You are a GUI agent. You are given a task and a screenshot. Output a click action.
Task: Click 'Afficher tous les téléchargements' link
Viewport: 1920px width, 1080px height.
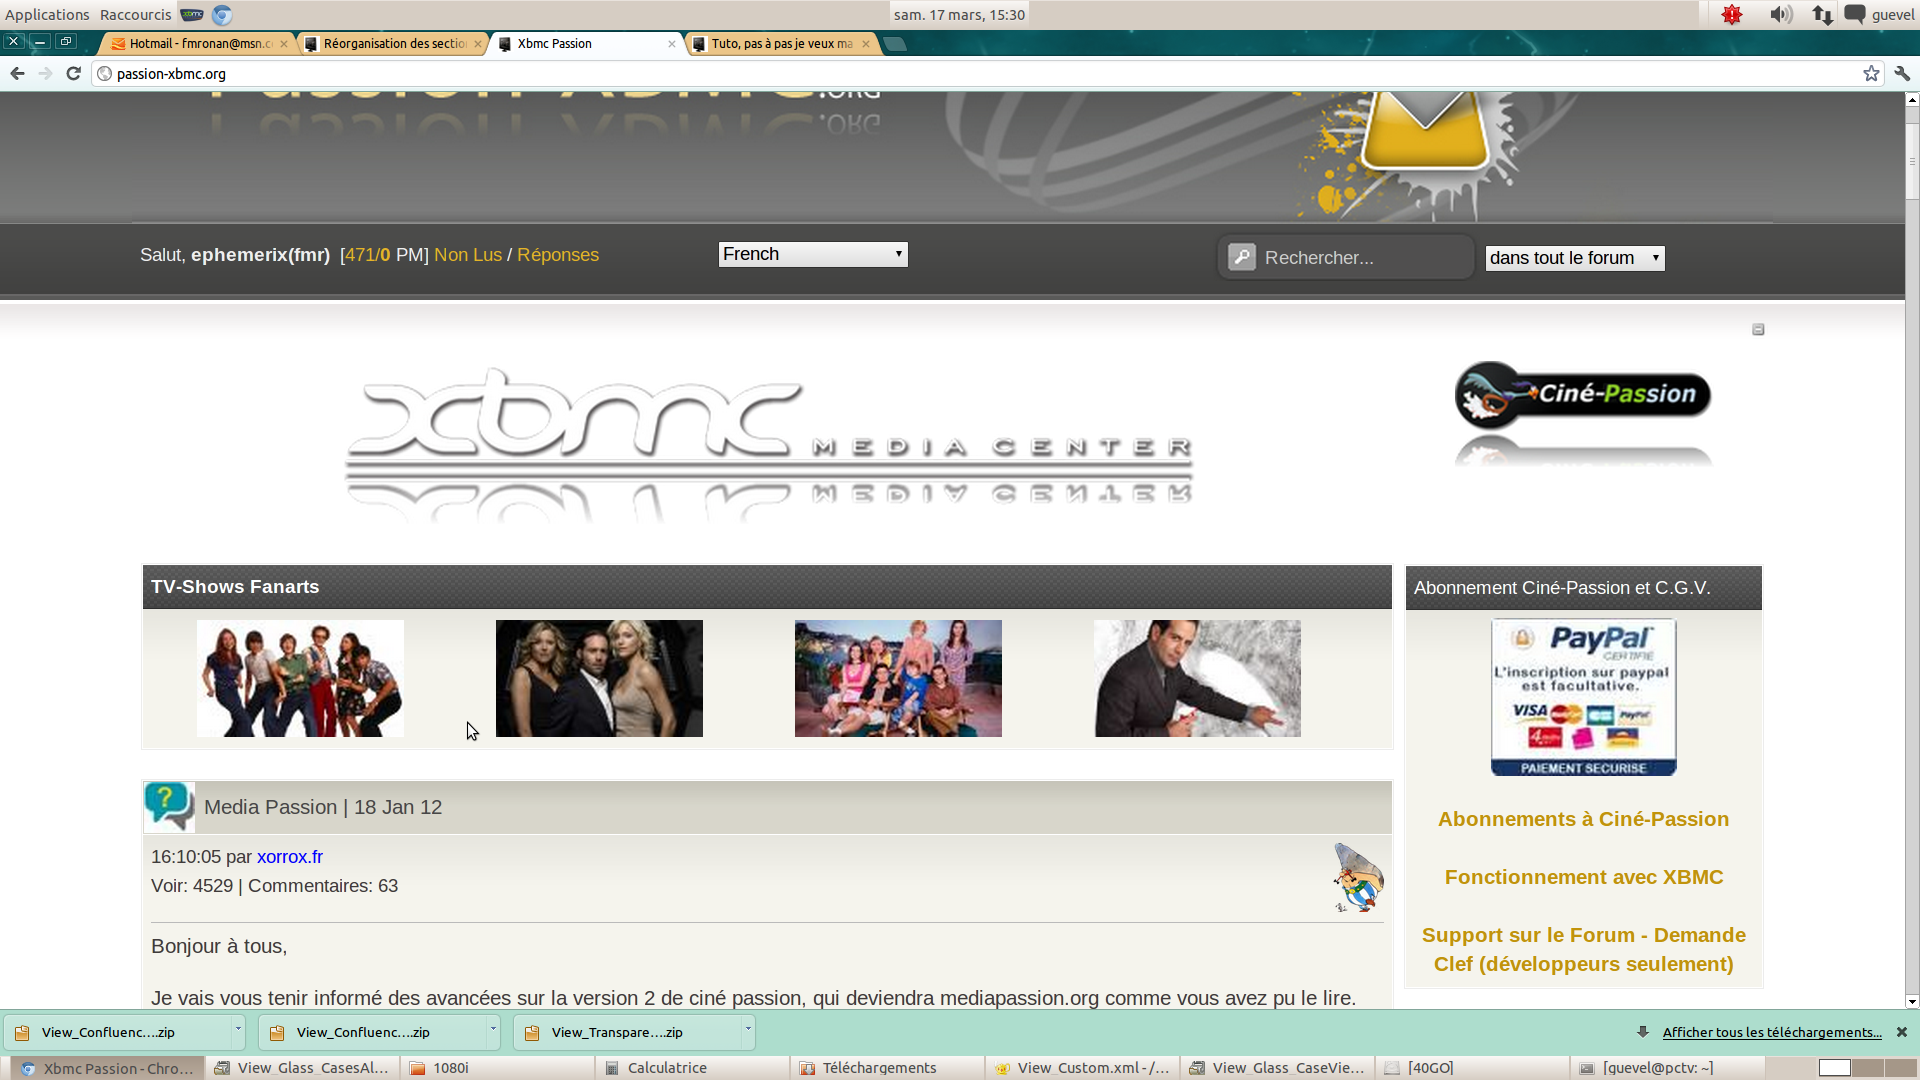(x=1772, y=1032)
